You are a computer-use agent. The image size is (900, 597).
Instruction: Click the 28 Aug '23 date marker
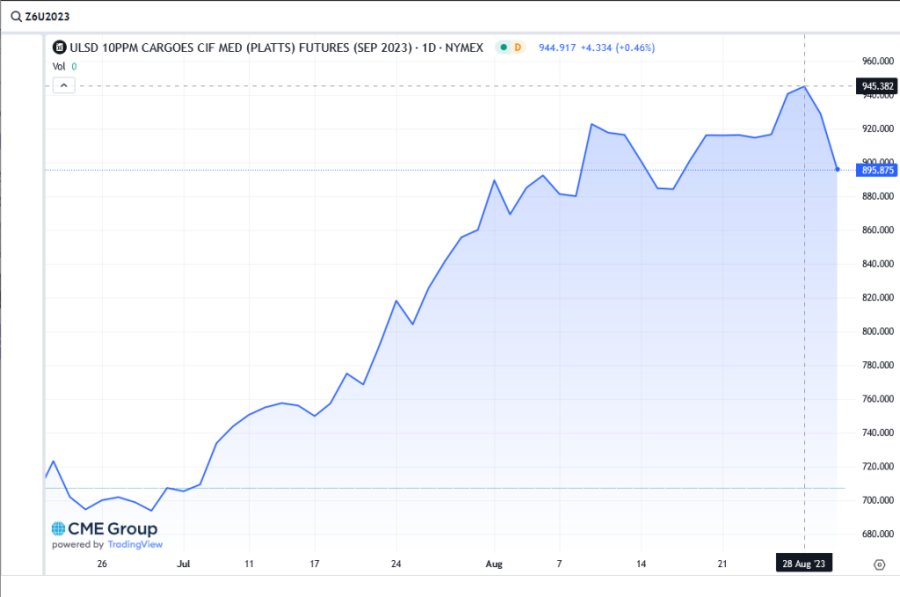click(x=805, y=564)
